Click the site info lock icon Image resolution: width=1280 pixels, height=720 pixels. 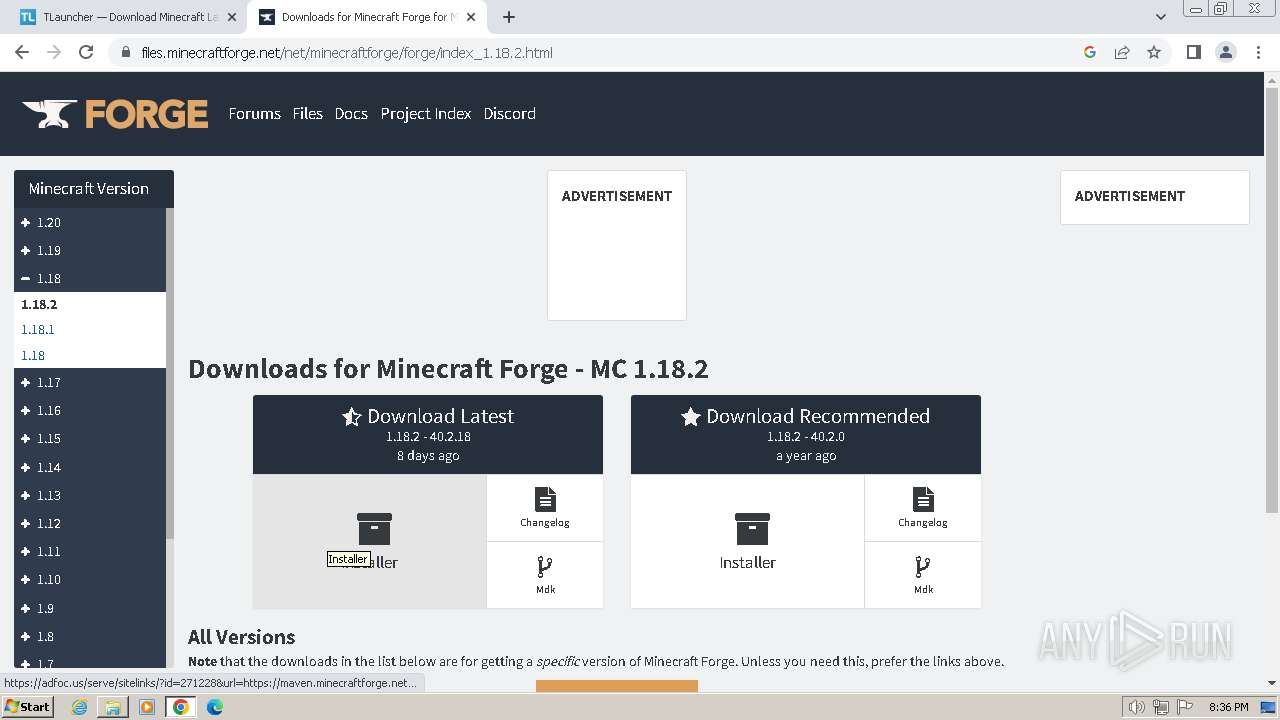click(x=126, y=52)
